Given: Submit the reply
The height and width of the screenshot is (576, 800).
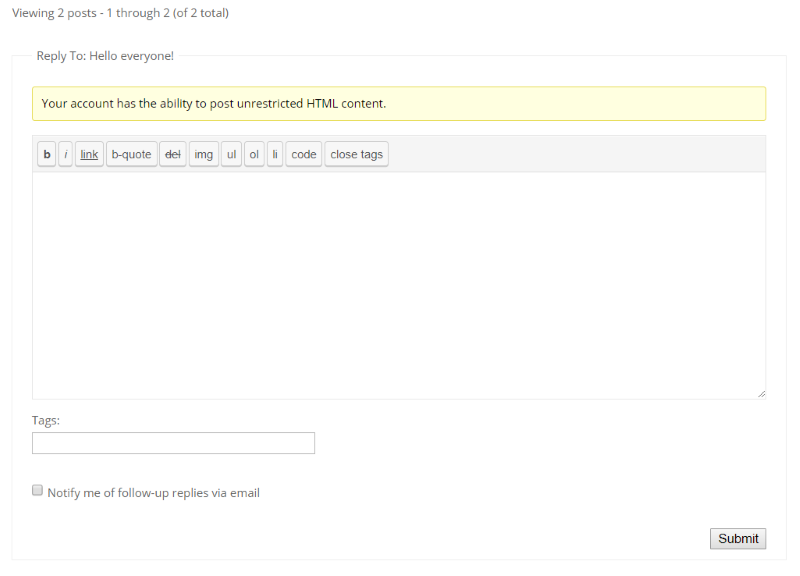Looking at the screenshot, I should point(738,539).
